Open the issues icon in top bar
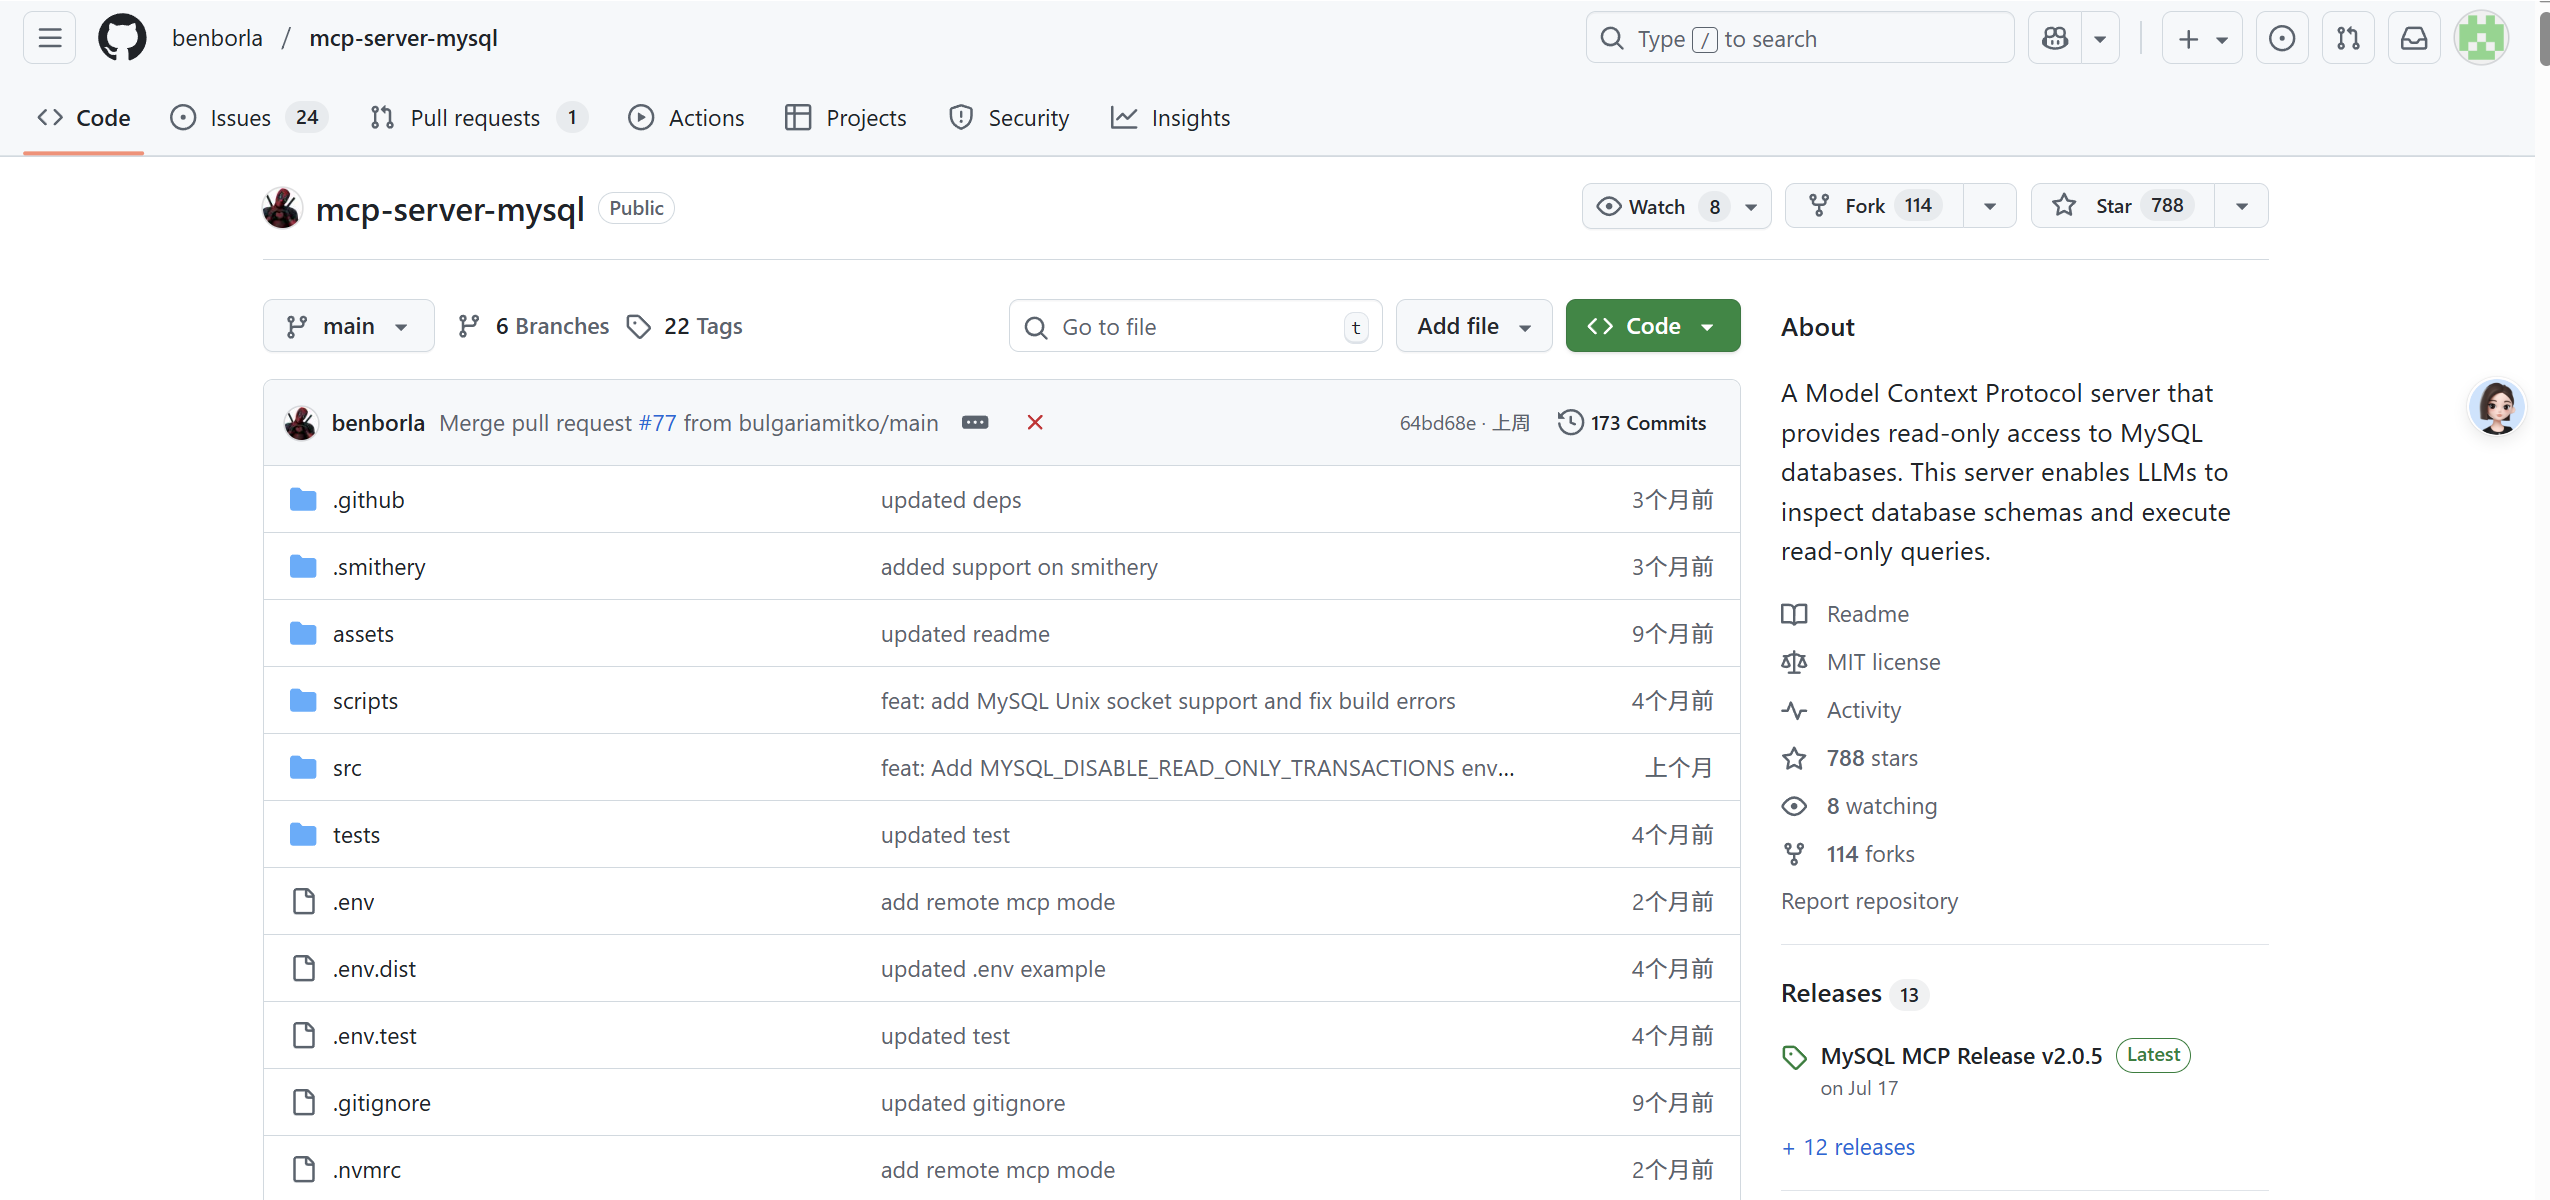This screenshot has width=2550, height=1200. tap(2282, 38)
